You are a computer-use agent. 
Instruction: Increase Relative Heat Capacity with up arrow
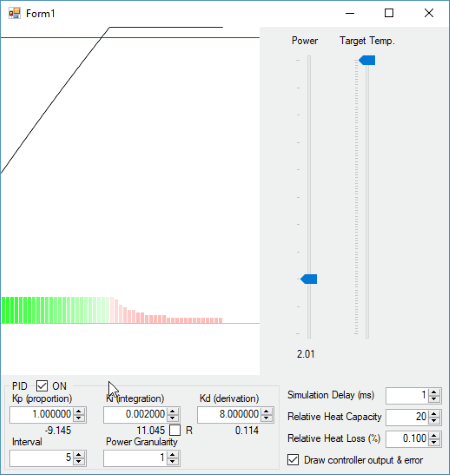[x=434, y=414]
